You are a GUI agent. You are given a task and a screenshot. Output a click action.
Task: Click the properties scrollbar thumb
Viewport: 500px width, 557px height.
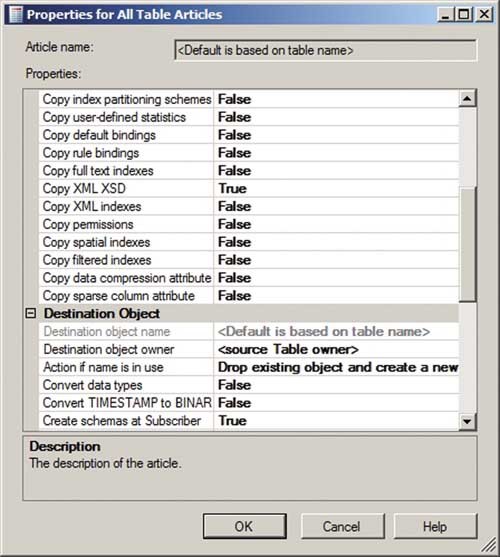click(467, 245)
